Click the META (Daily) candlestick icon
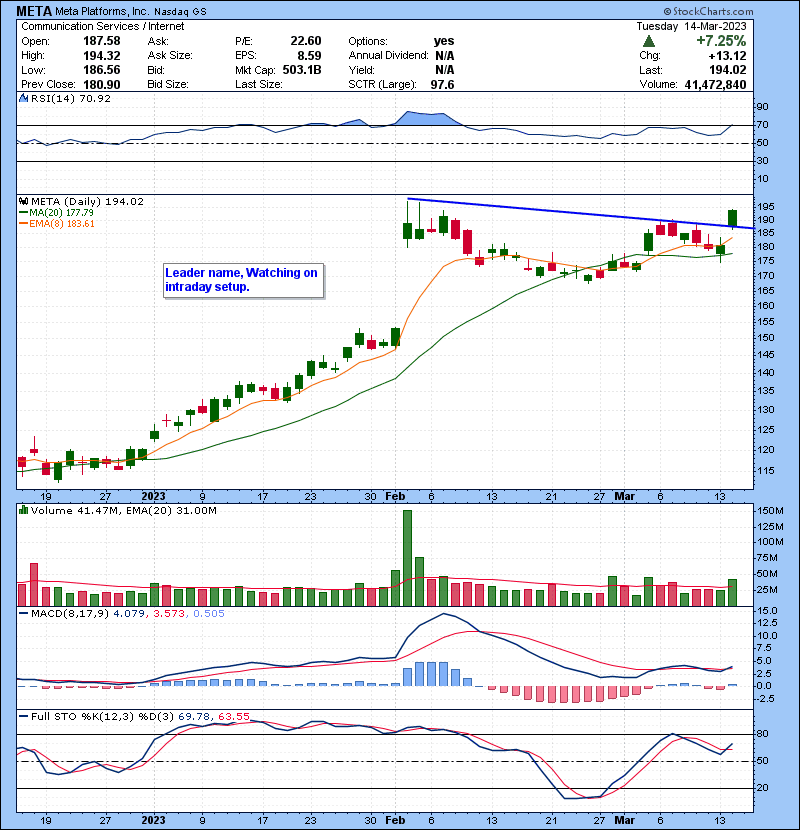800x830 pixels. [x=23, y=202]
